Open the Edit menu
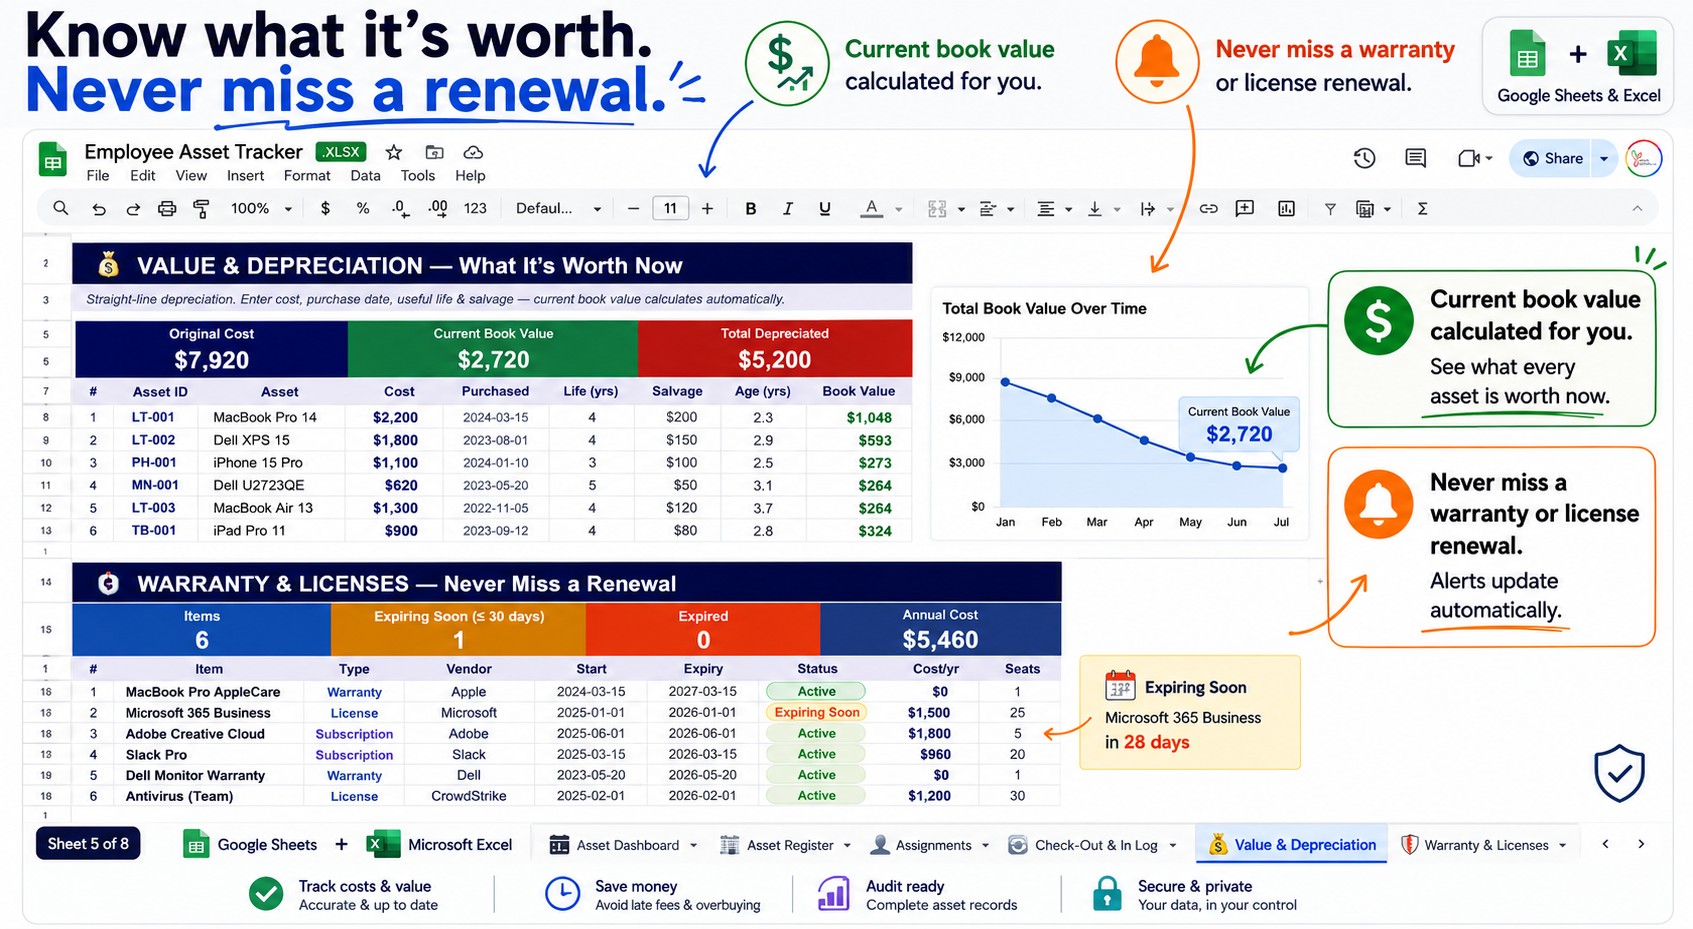The image size is (1693, 929). pyautogui.click(x=143, y=176)
